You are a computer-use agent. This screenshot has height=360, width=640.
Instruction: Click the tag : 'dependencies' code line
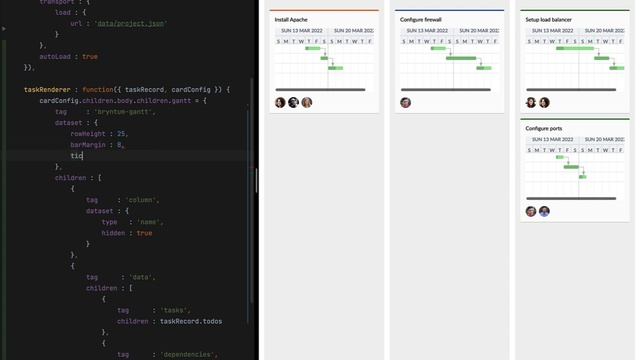click(167, 354)
